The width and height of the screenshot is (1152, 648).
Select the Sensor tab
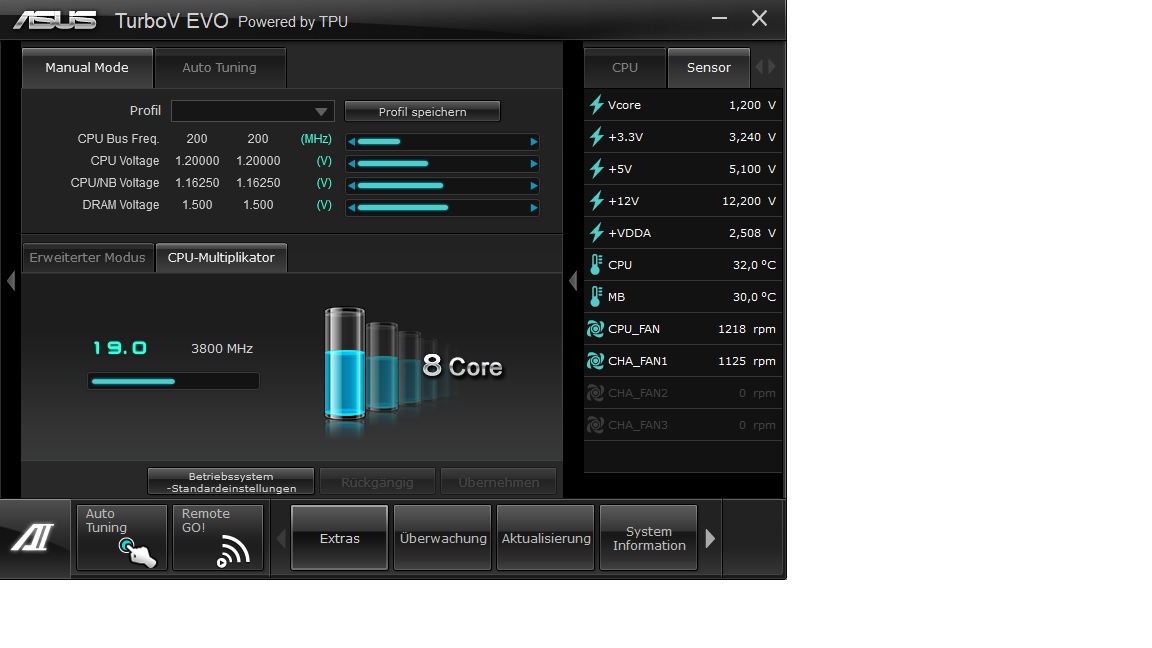coord(709,68)
